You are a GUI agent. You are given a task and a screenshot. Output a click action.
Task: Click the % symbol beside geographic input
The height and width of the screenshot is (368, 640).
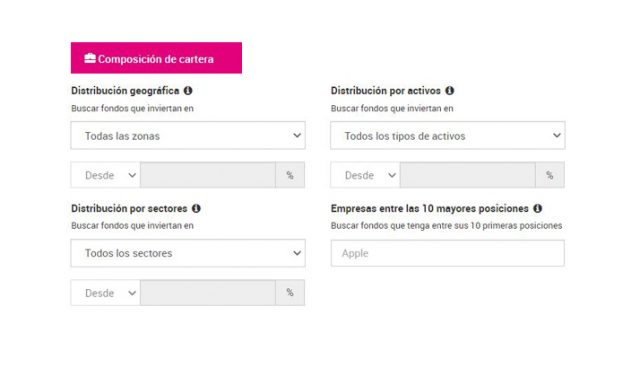[290, 175]
